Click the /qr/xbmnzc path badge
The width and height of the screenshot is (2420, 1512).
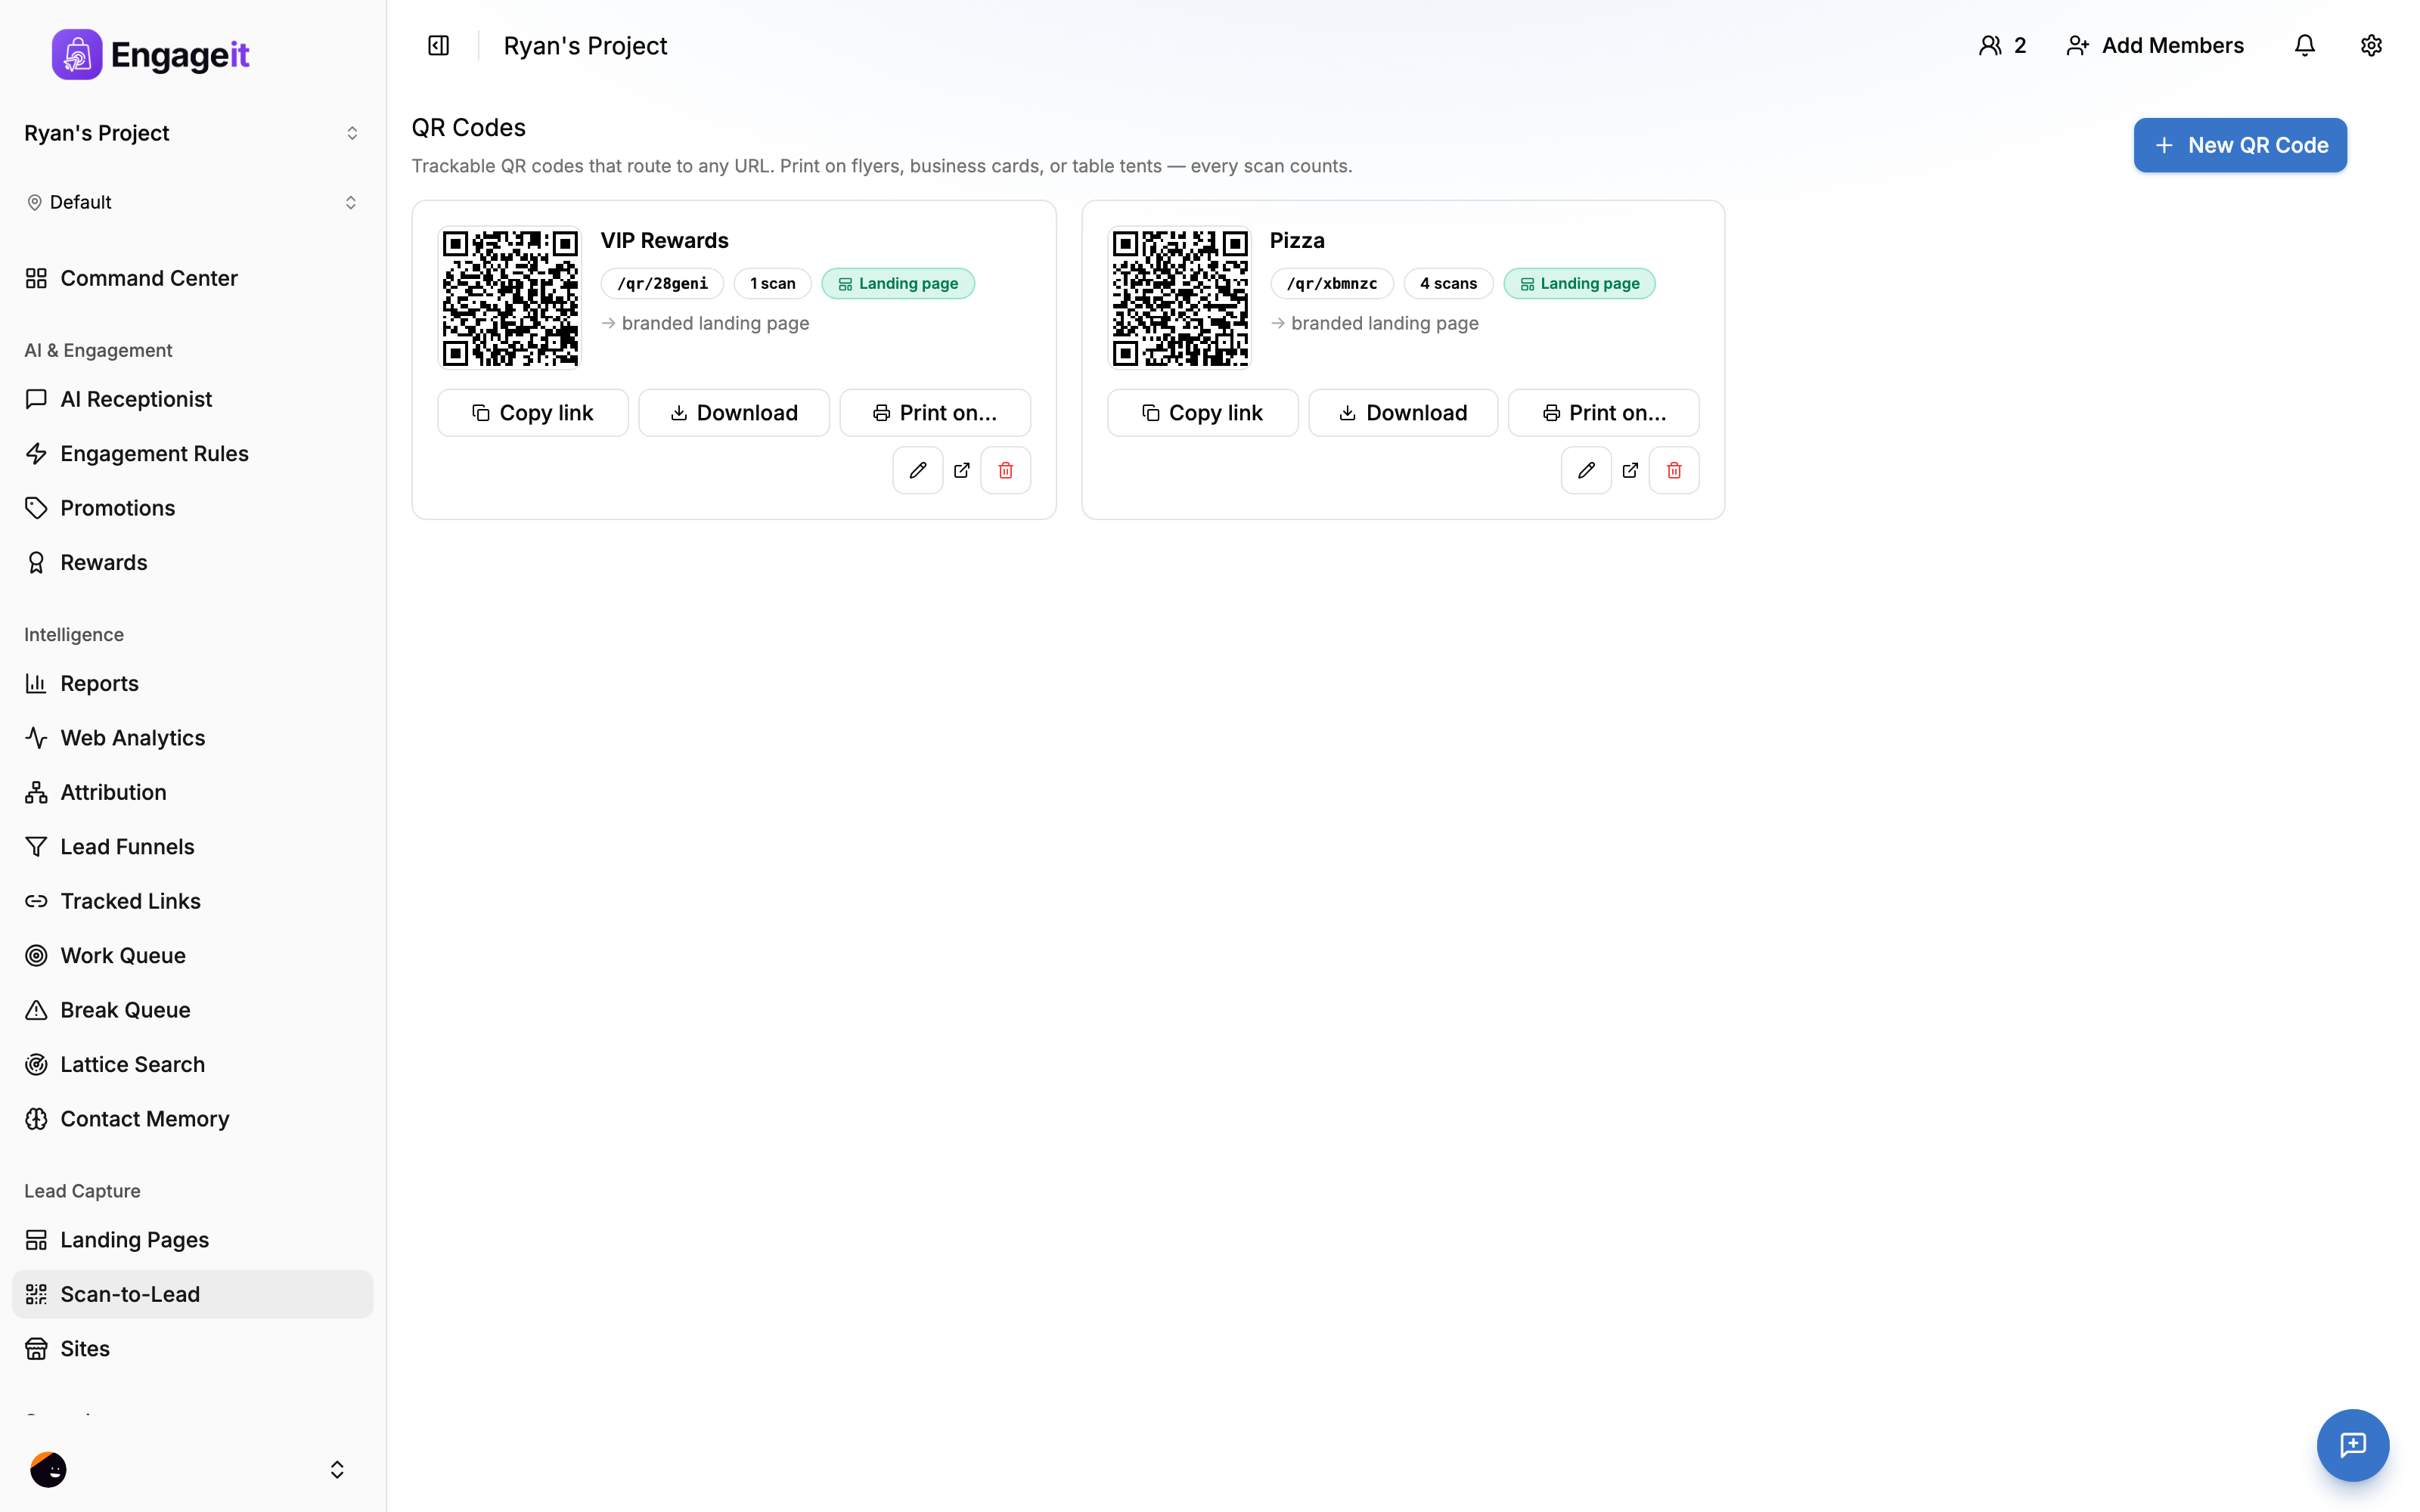coord(1332,284)
